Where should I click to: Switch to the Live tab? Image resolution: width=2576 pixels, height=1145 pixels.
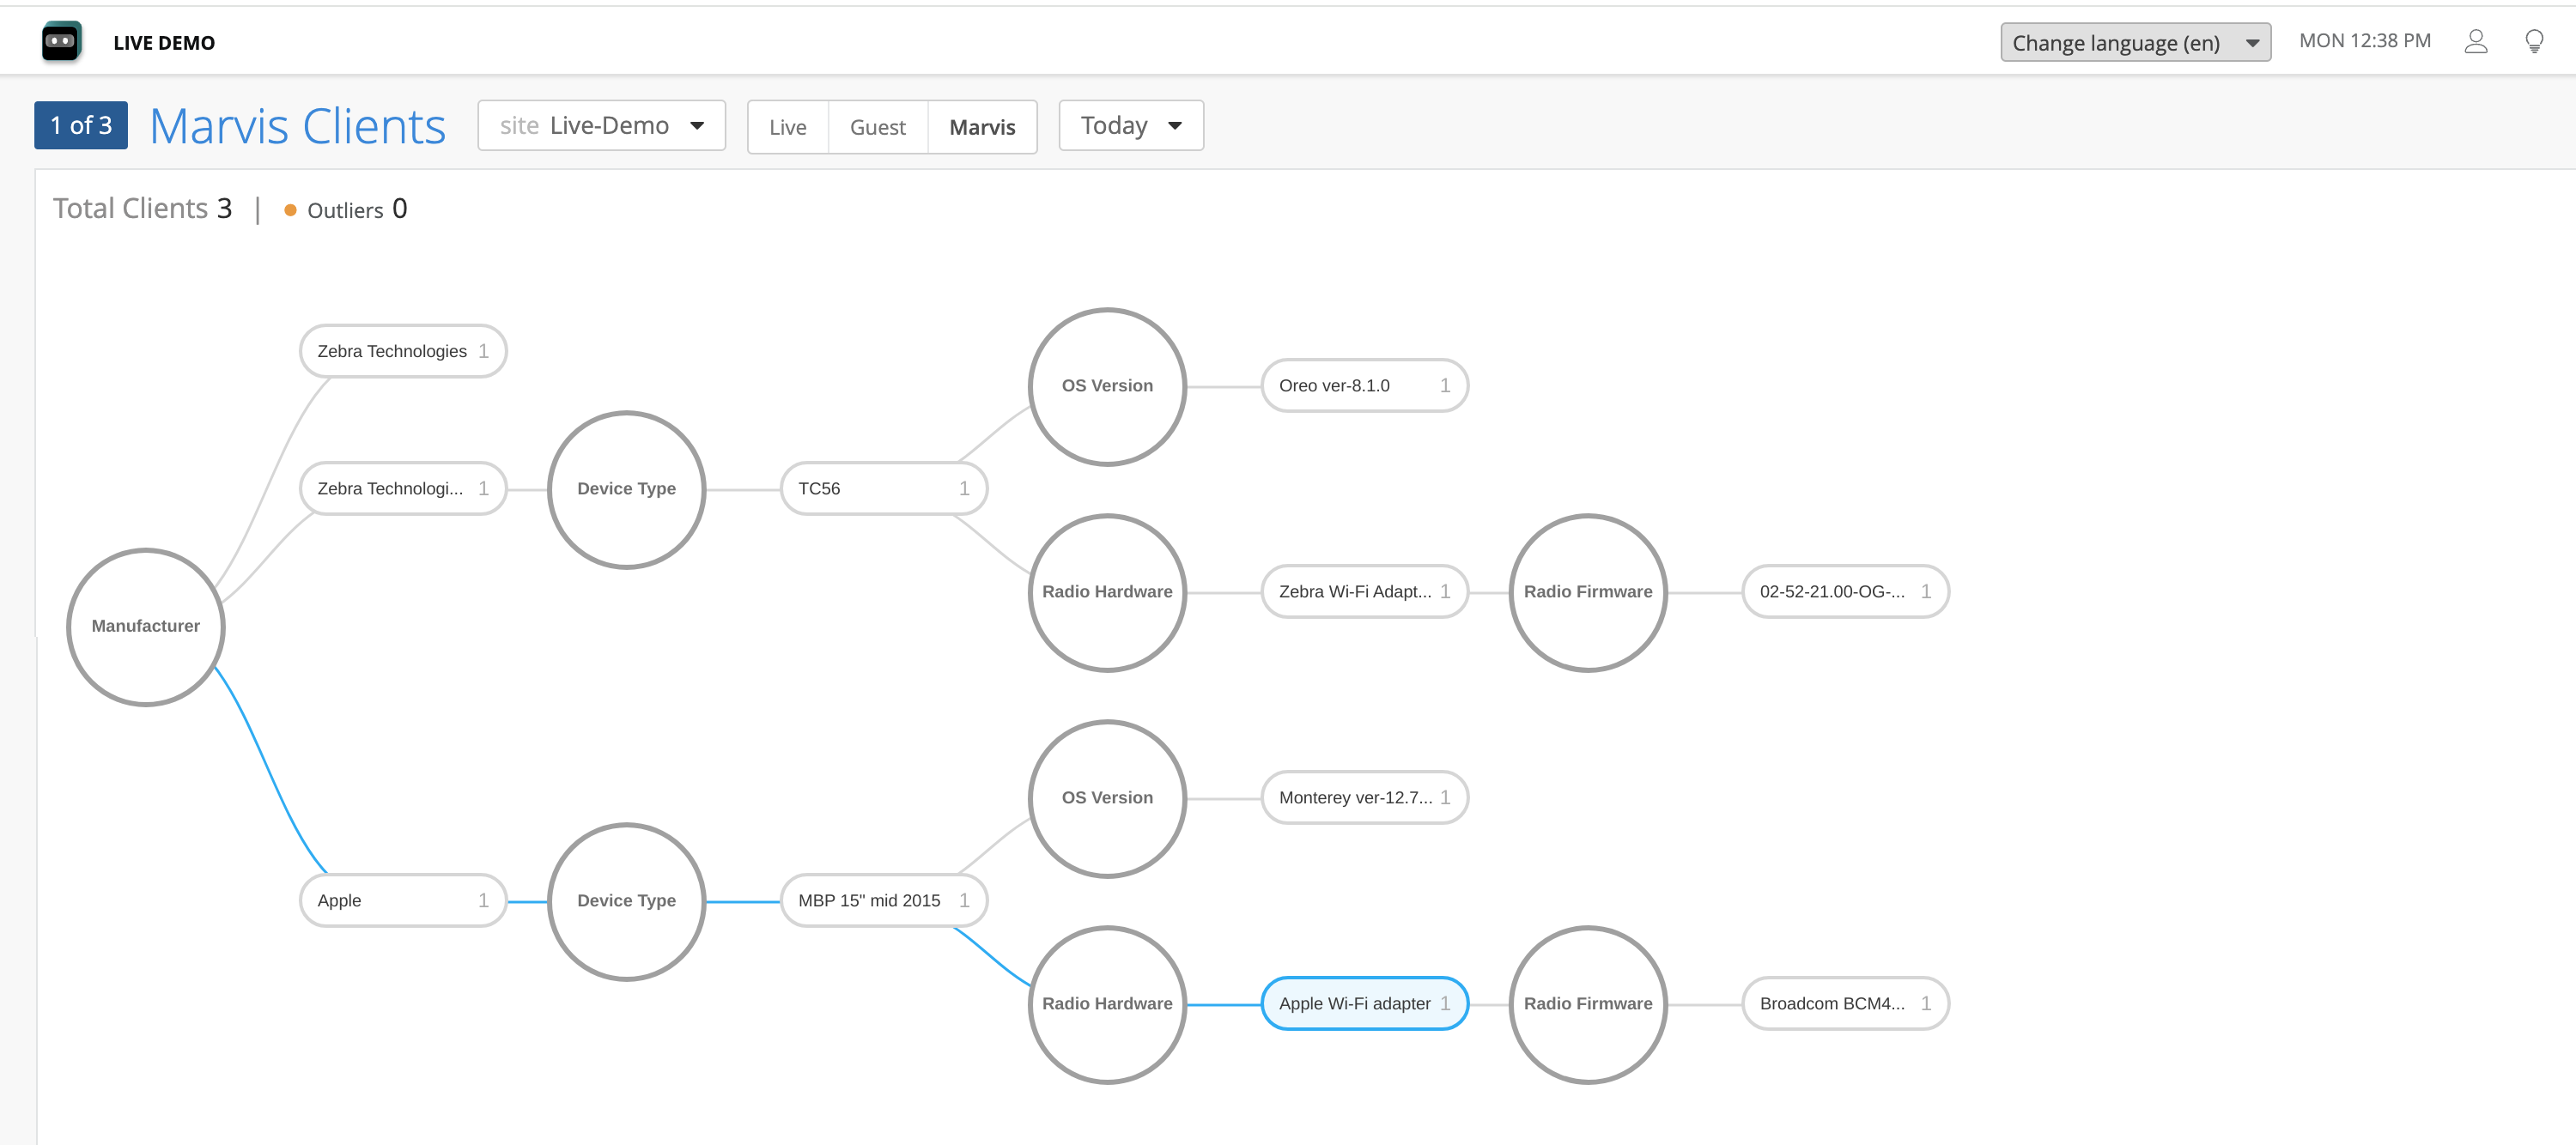coord(788,127)
